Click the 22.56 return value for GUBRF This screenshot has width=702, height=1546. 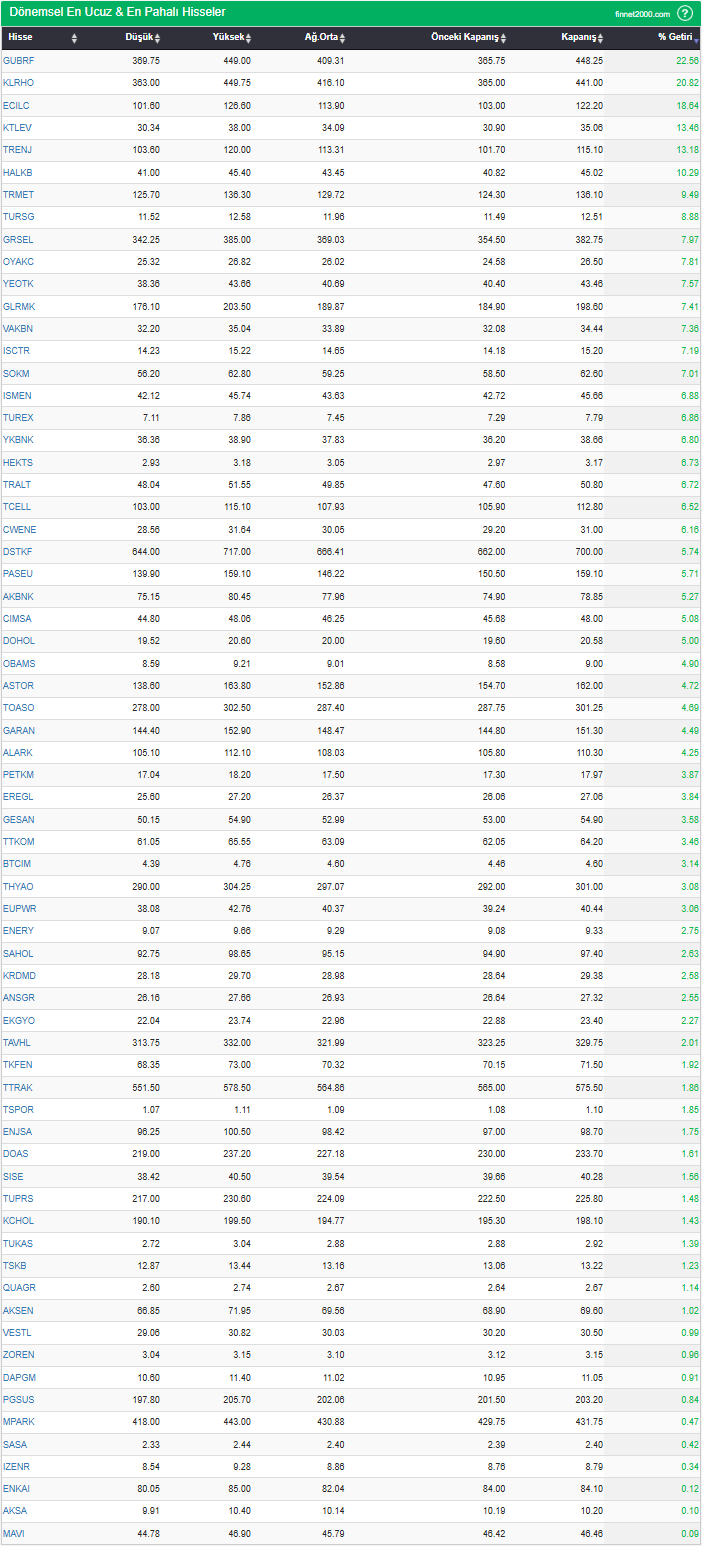687,60
